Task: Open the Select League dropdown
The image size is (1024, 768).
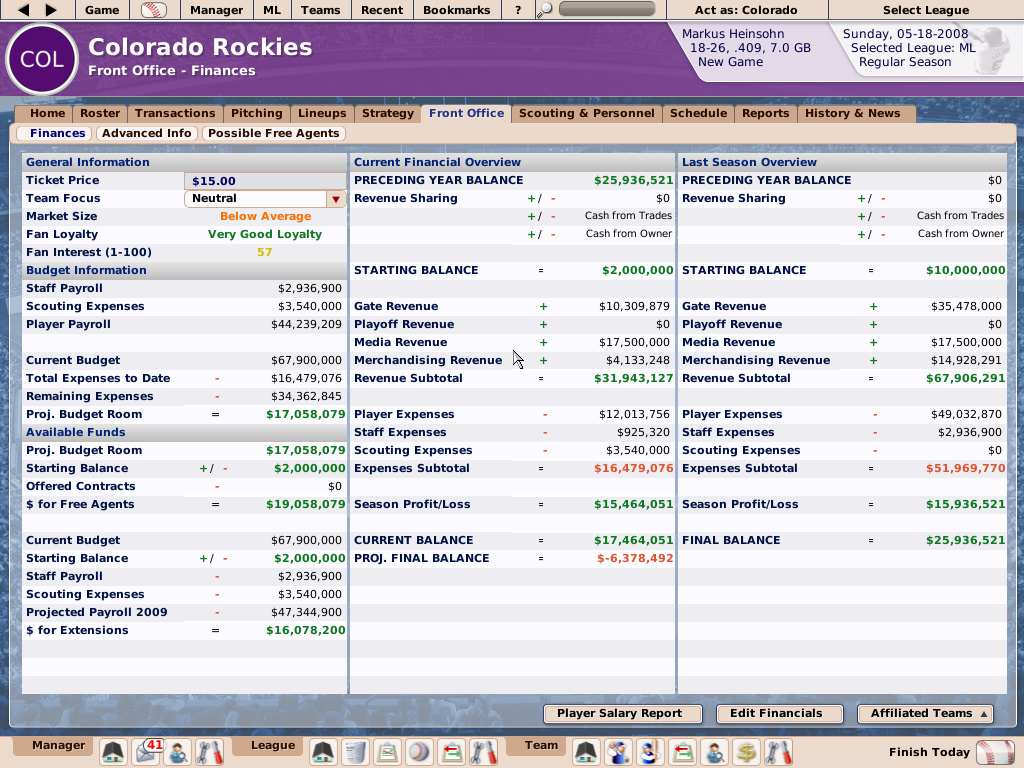Action: point(925,10)
